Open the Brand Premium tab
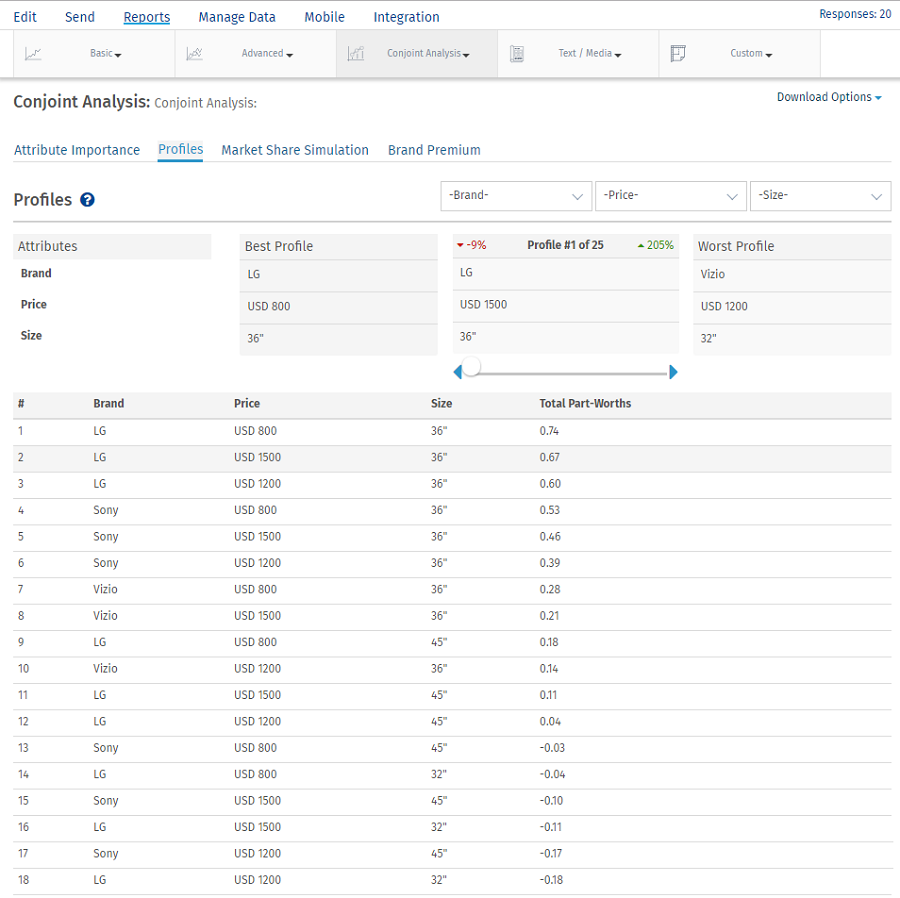This screenshot has height=898, width=900. (x=434, y=150)
